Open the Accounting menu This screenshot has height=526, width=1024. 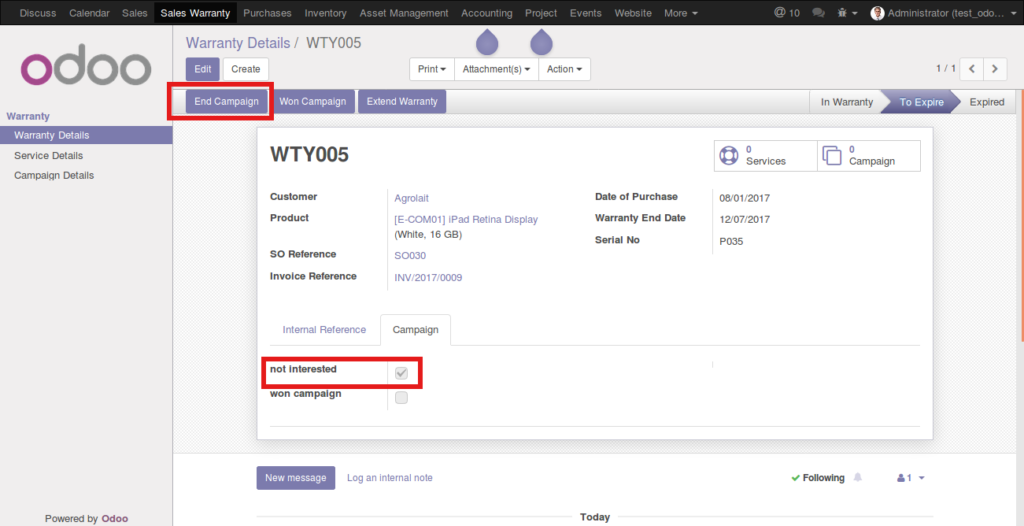pyautogui.click(x=487, y=12)
